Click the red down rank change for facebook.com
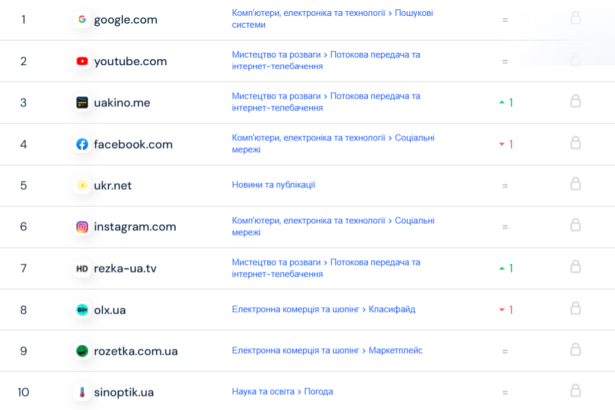 (505, 144)
